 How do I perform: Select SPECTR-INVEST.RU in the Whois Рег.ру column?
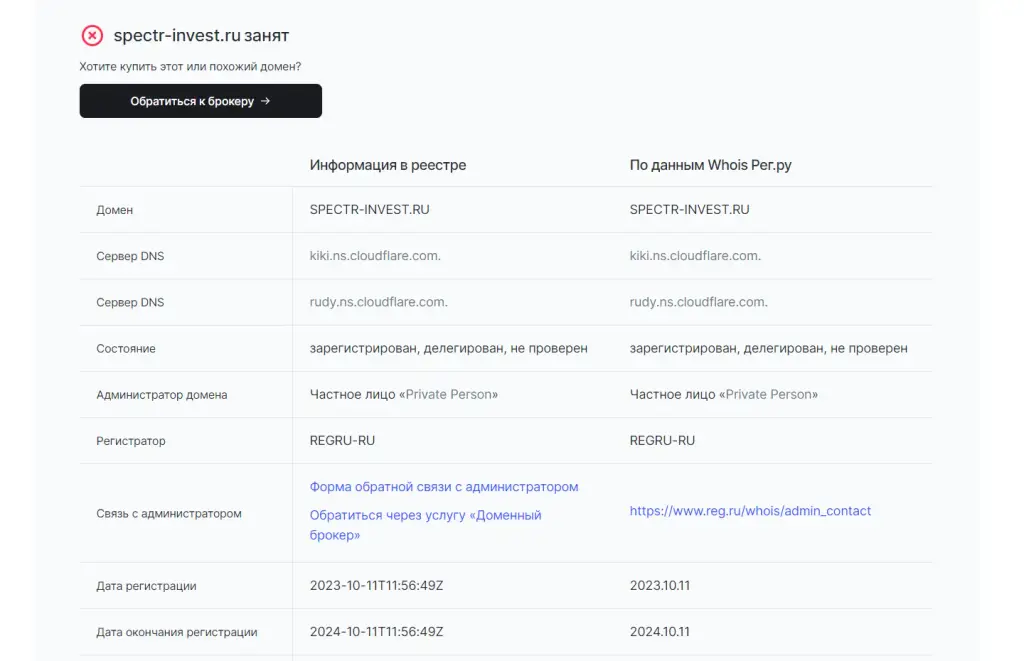690,210
